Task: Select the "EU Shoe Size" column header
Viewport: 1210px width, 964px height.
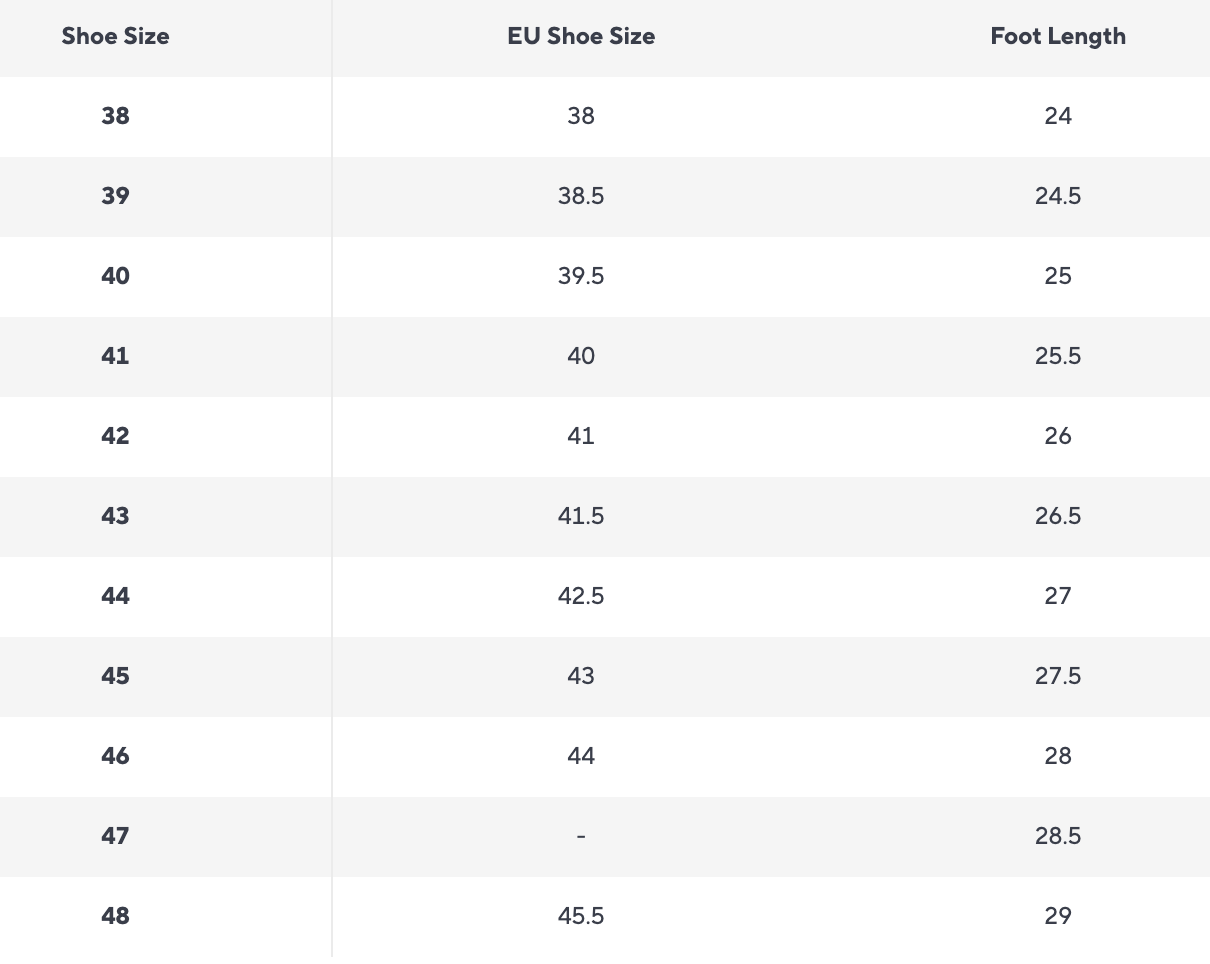Action: pos(581,37)
